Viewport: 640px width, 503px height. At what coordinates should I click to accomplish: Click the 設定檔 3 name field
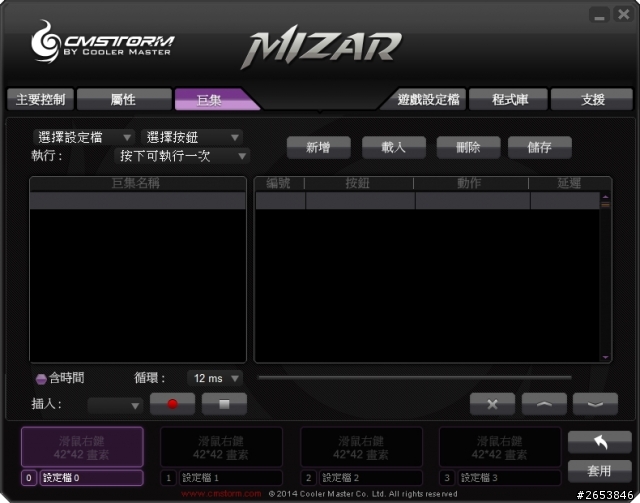[510, 478]
